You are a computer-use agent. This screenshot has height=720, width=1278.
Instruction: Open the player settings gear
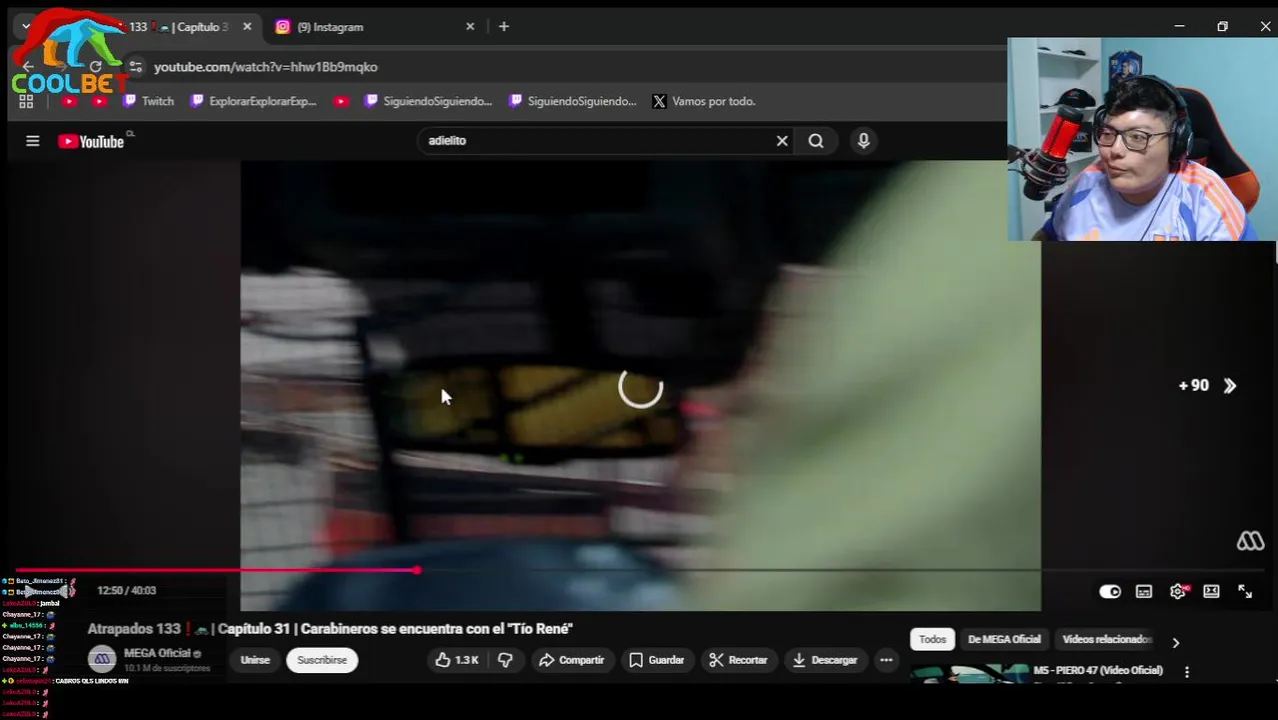1178,591
